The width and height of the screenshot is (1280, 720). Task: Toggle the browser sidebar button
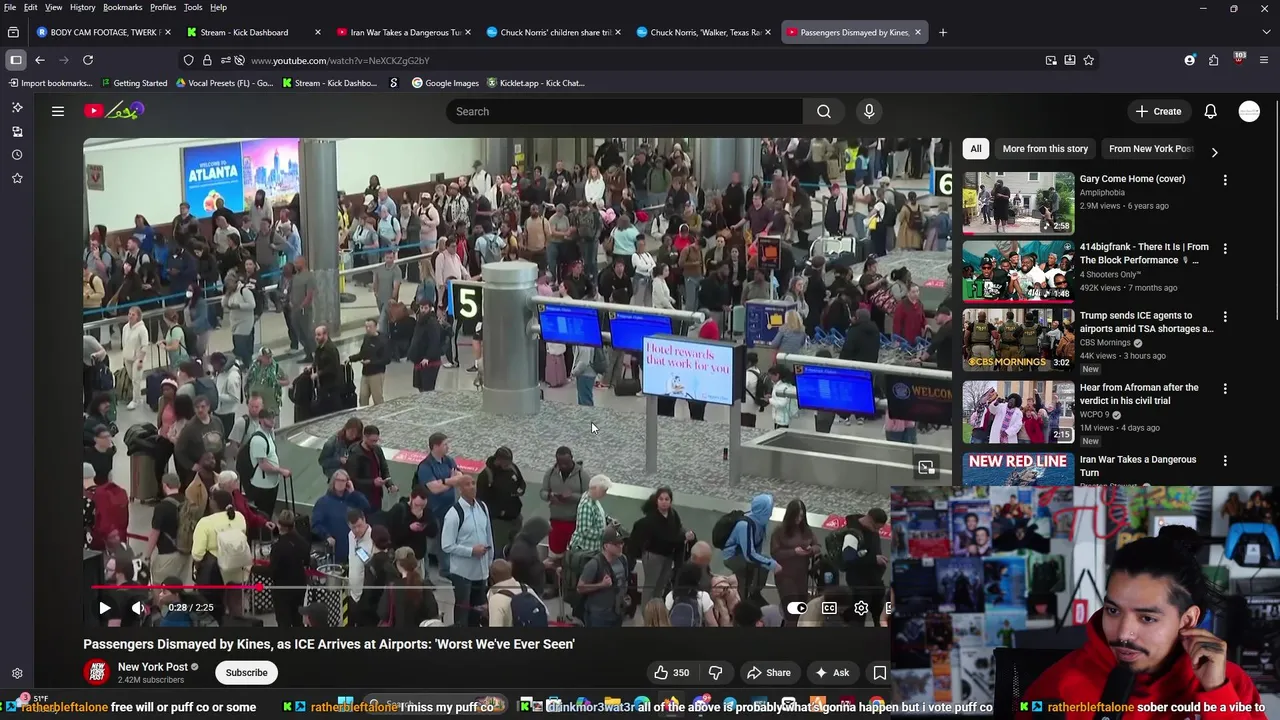tap(16, 60)
